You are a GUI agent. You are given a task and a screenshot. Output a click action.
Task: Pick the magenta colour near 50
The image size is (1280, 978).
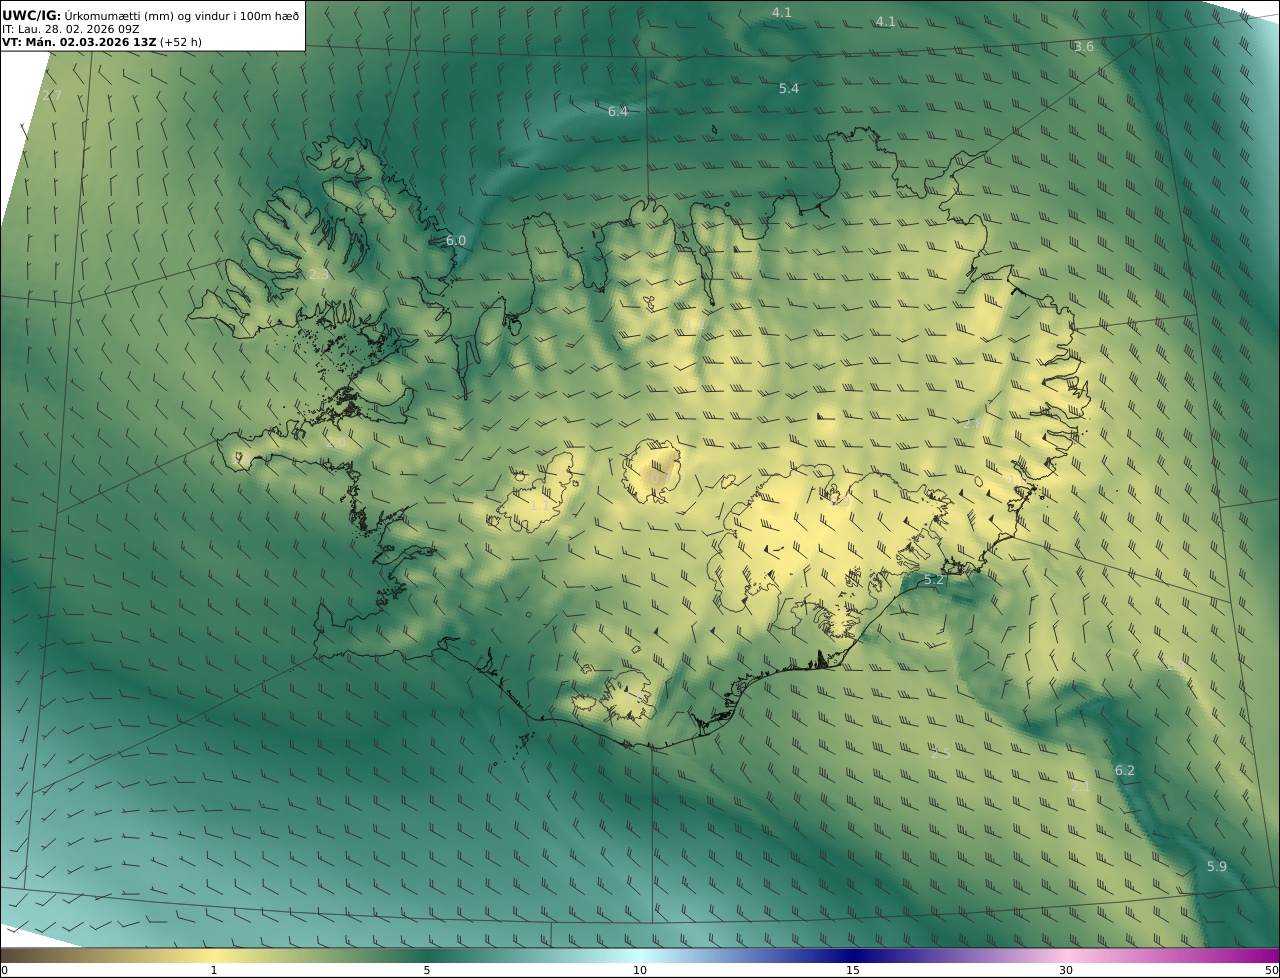(x=1270, y=955)
